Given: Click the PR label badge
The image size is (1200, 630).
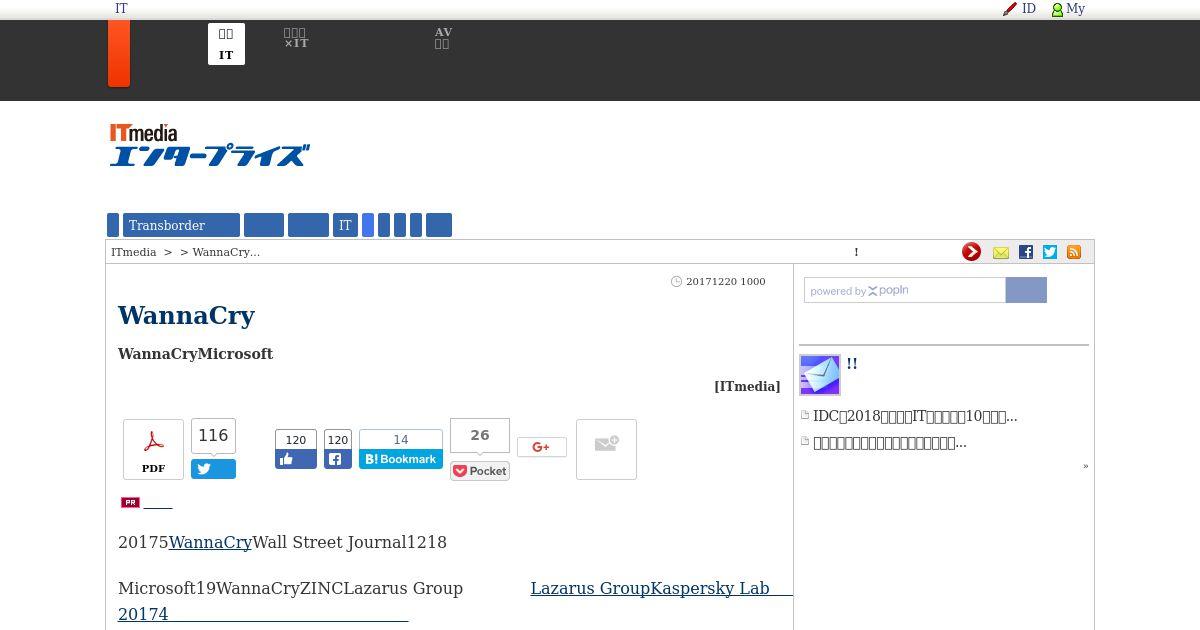Looking at the screenshot, I should (x=130, y=503).
